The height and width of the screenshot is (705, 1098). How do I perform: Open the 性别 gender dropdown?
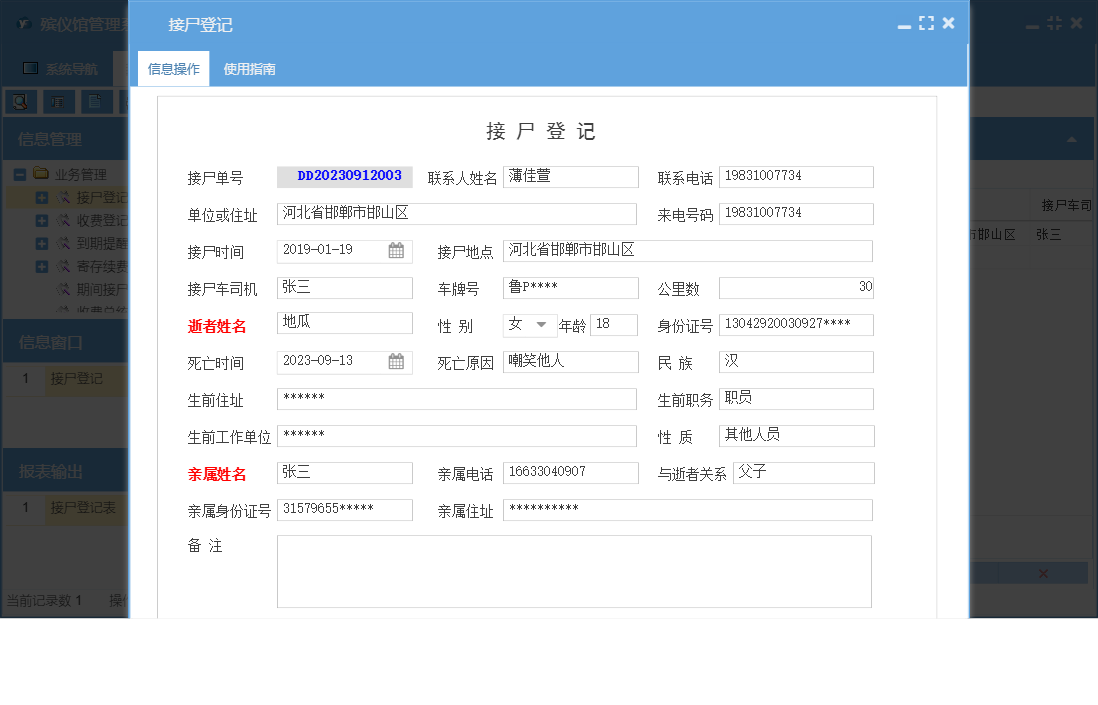(x=540, y=324)
